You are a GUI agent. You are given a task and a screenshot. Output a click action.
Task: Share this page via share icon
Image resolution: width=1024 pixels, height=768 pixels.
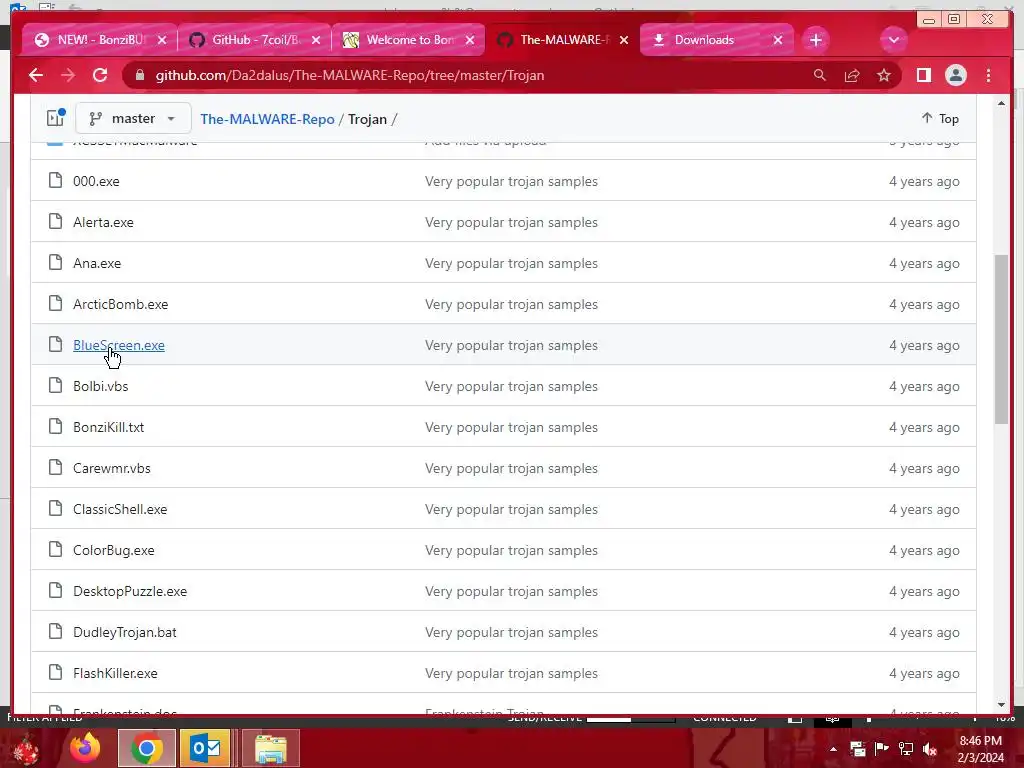(x=852, y=75)
